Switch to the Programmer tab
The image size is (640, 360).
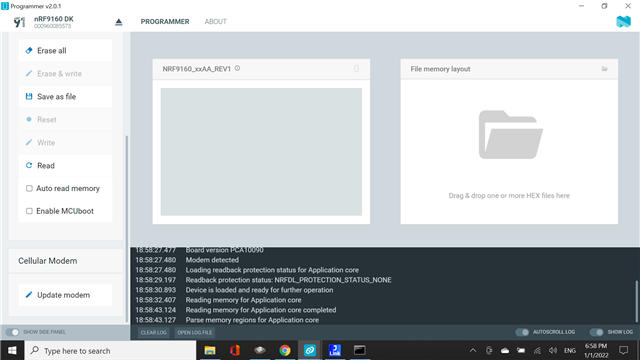[x=165, y=22]
